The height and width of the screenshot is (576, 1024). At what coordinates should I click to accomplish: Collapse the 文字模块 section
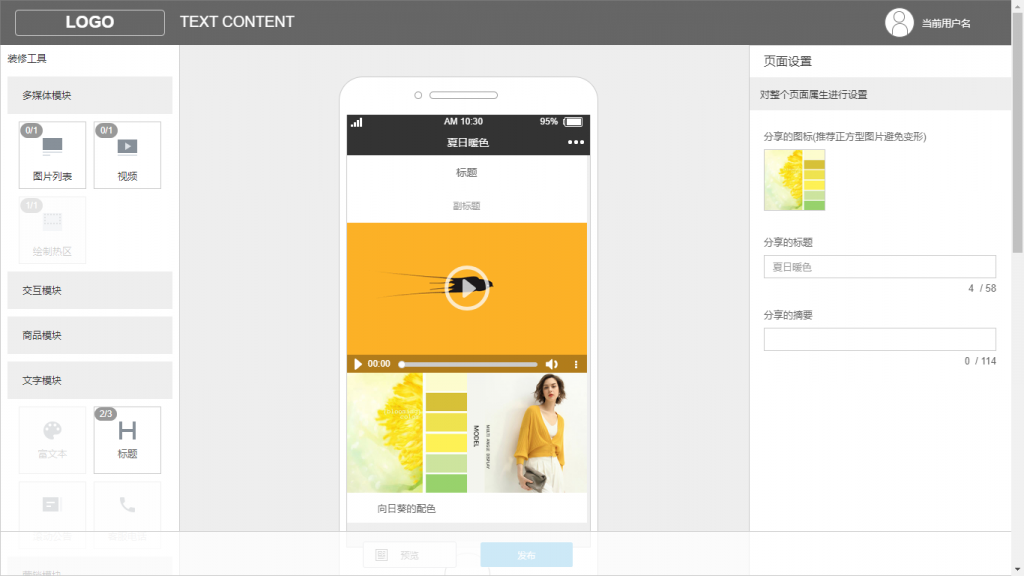coord(90,380)
